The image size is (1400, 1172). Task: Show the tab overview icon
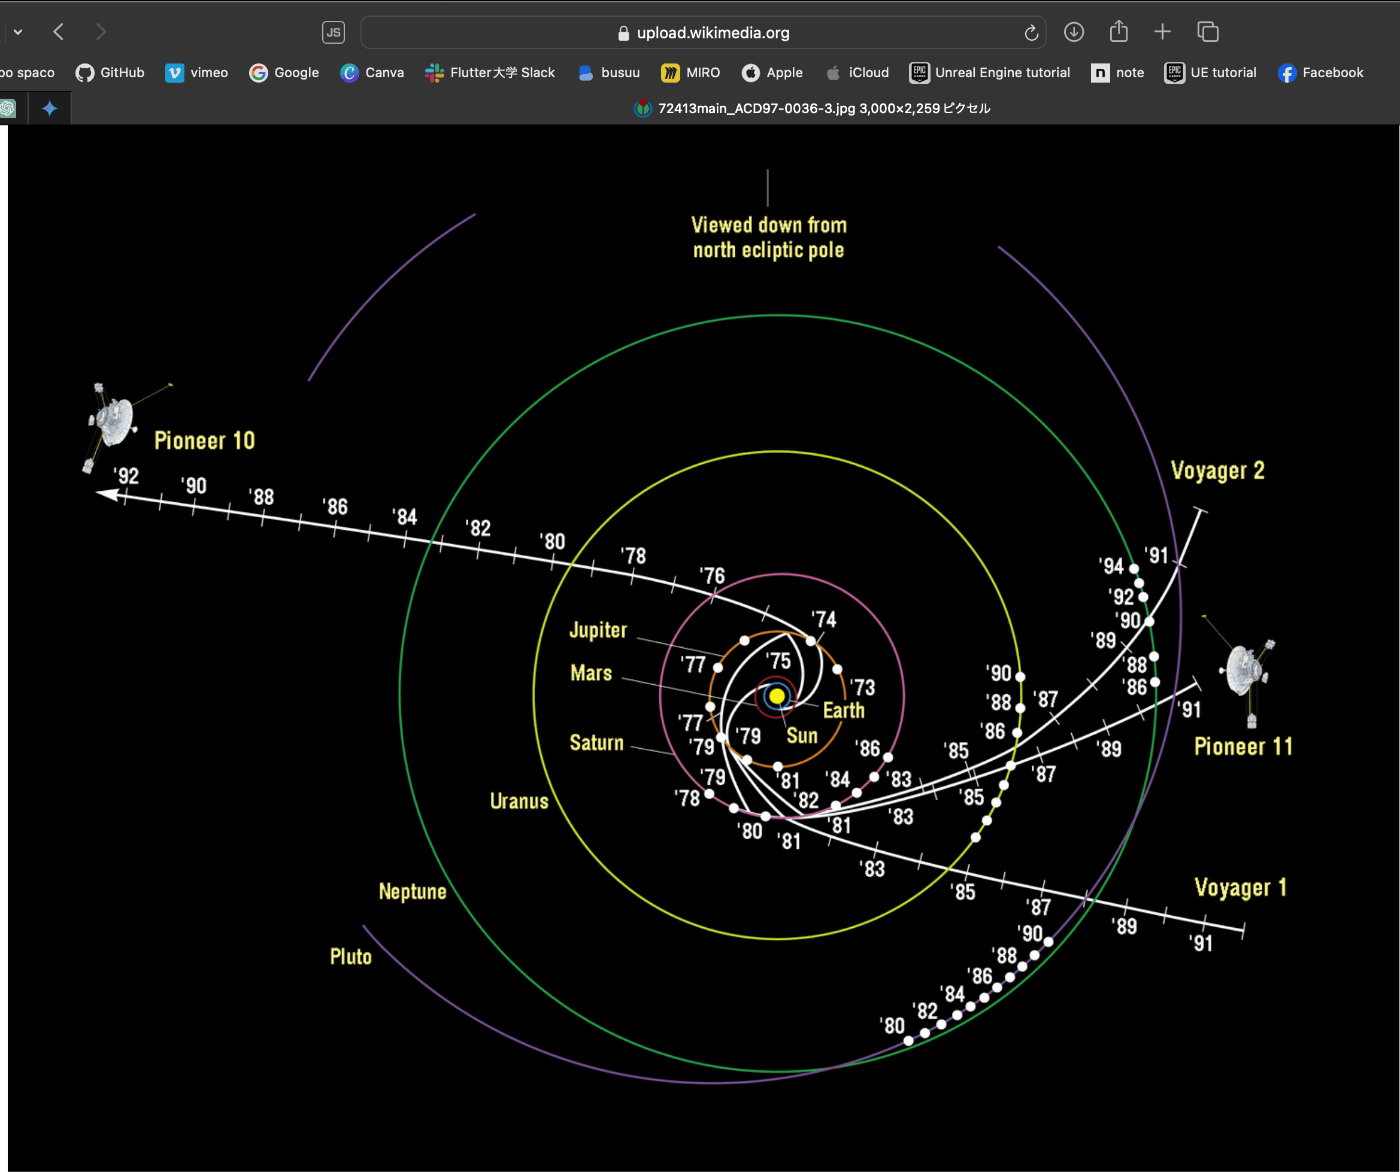[1208, 32]
